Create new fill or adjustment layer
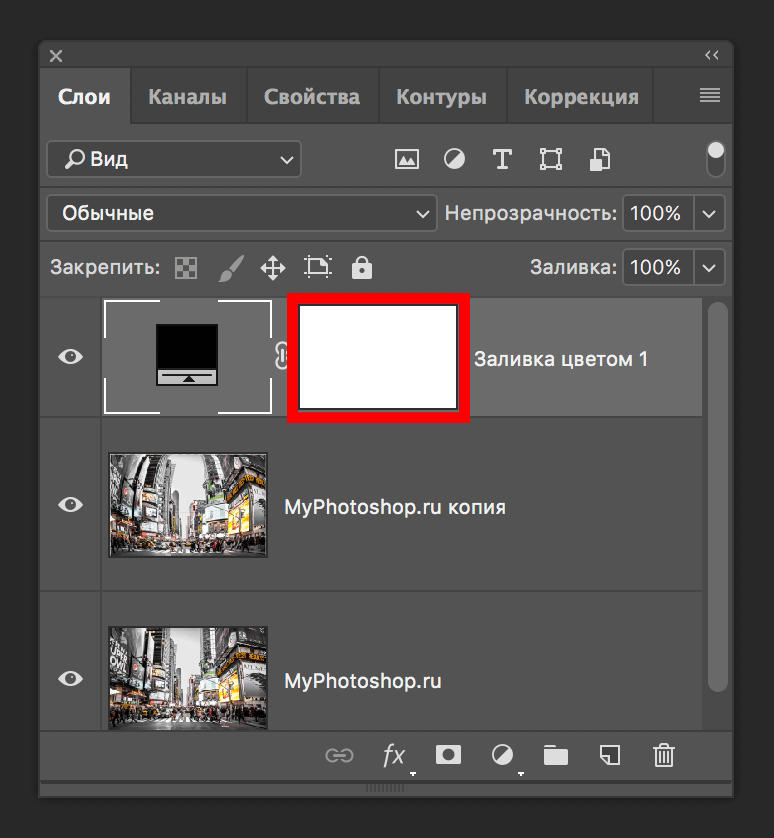The height and width of the screenshot is (838, 774). coord(502,755)
